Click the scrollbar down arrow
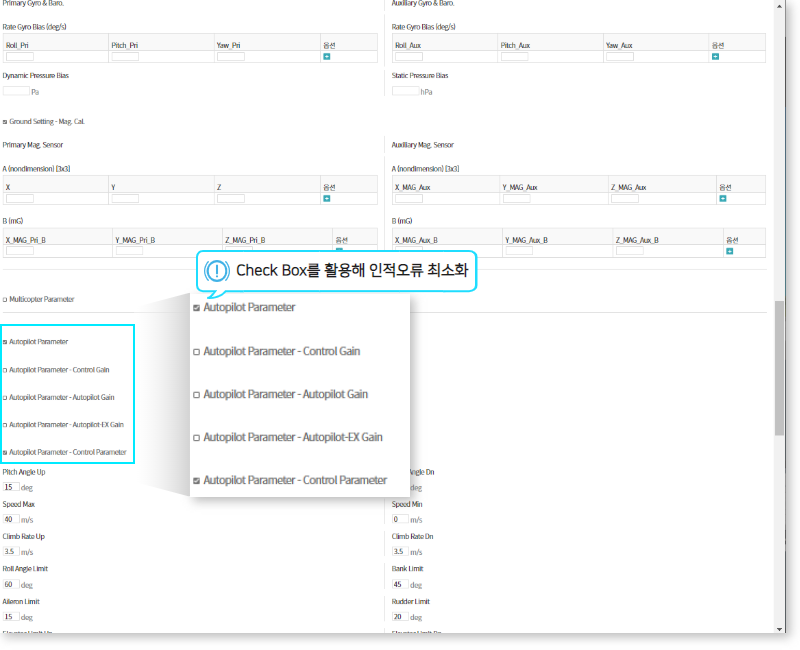 779,629
